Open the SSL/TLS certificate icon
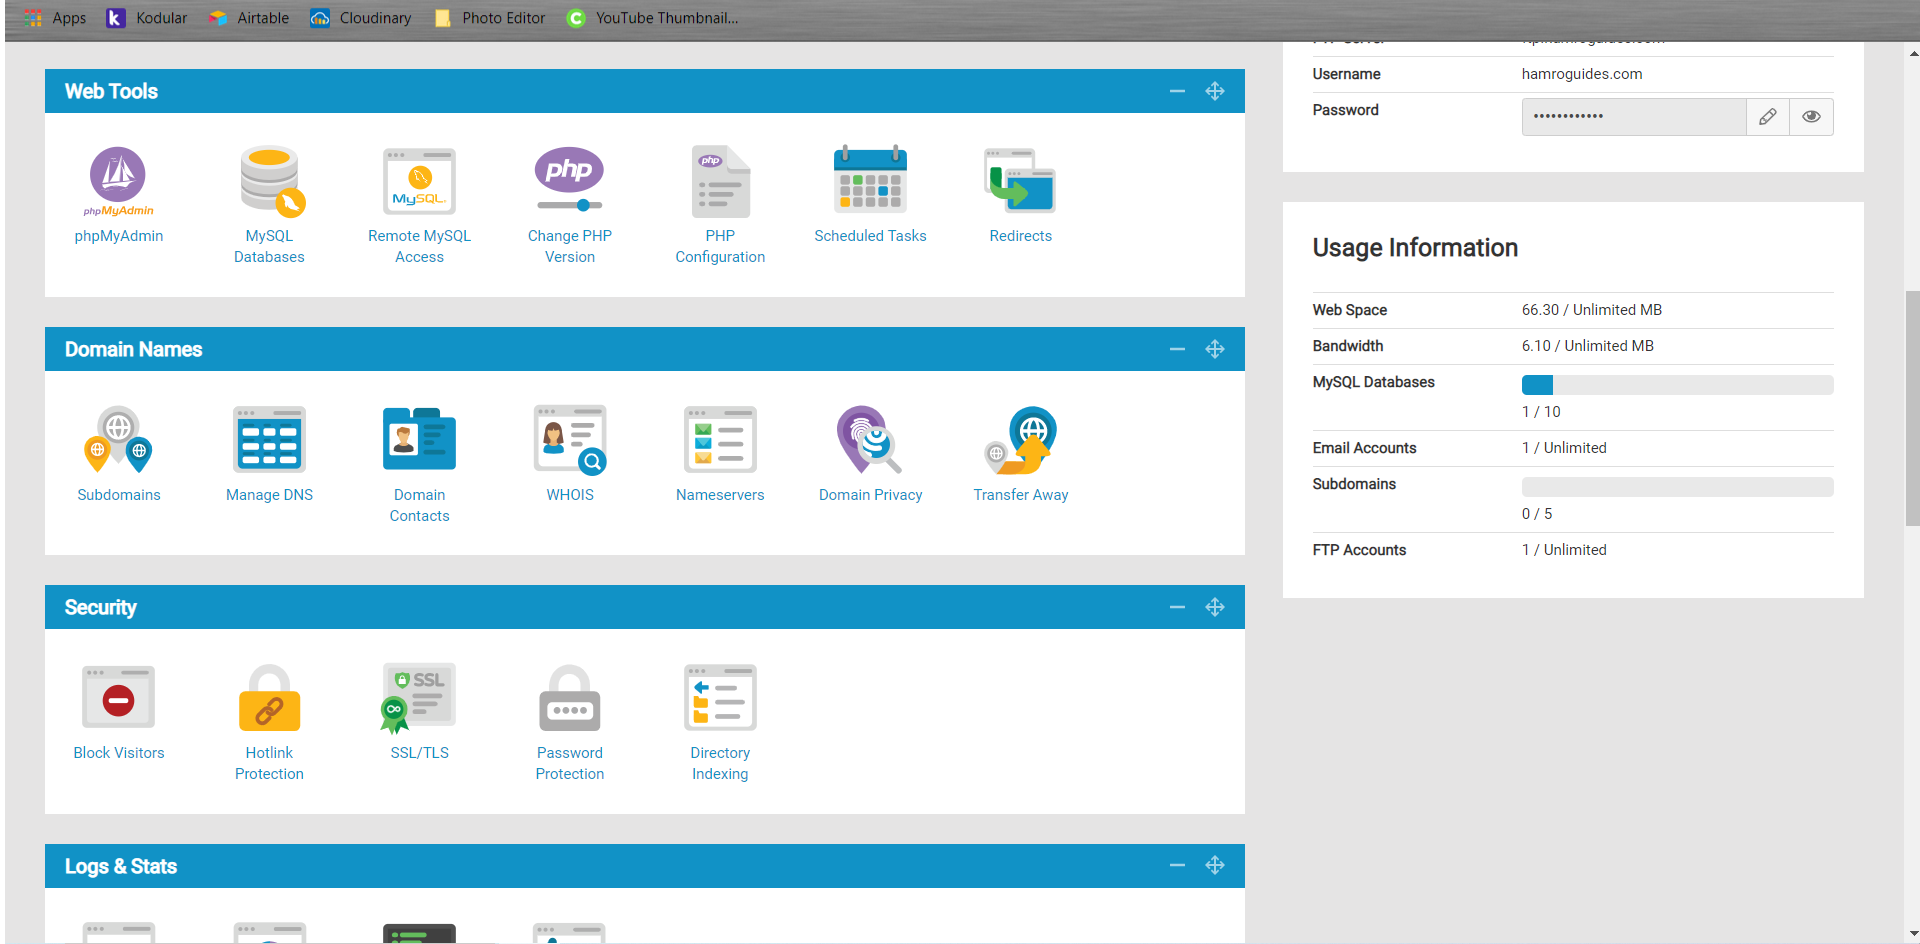This screenshot has height=944, width=1920. coord(419,697)
